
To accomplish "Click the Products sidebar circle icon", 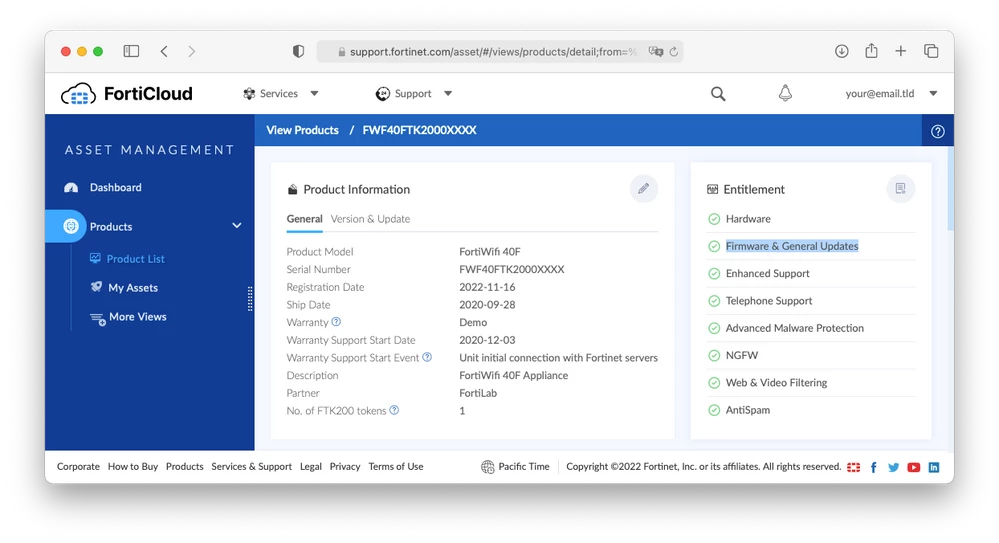I will pyautogui.click(x=71, y=226).
